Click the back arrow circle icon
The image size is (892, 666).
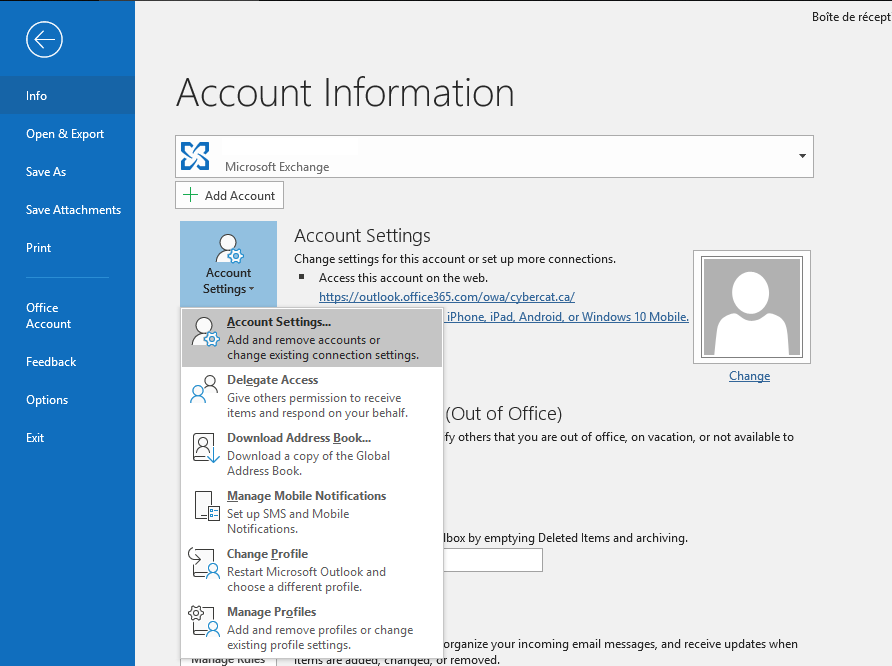(45, 40)
